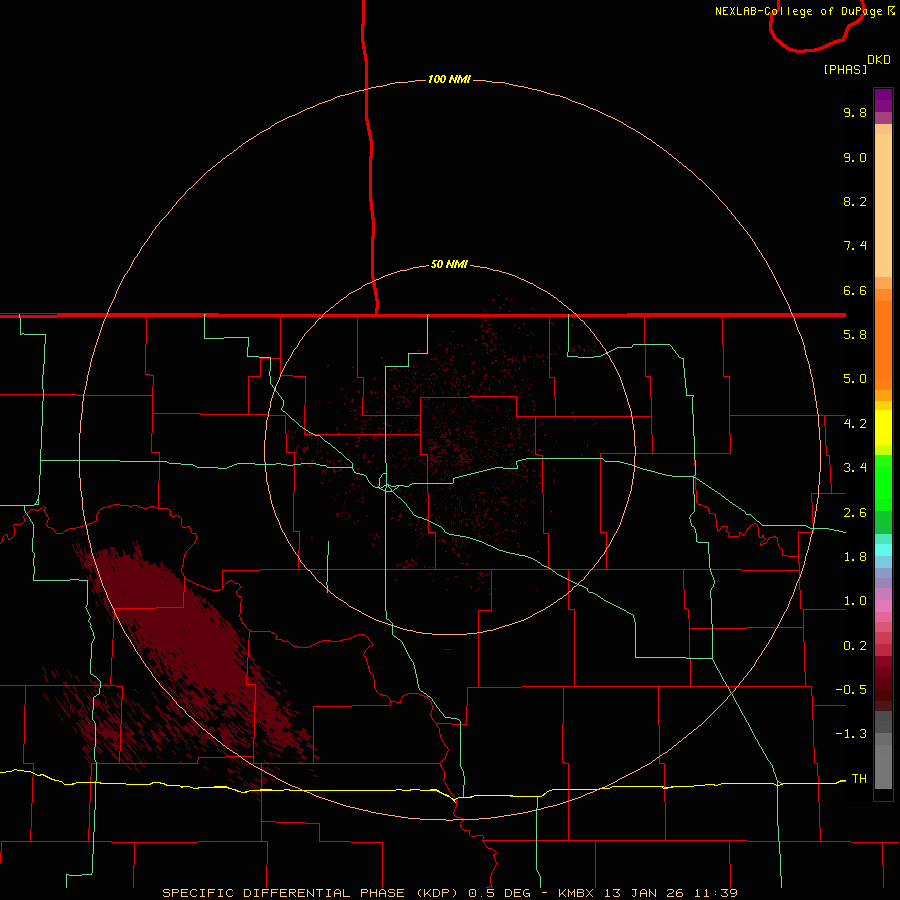Pick the cyan color bar segment
The width and height of the screenshot is (900, 900).
[x=883, y=550]
